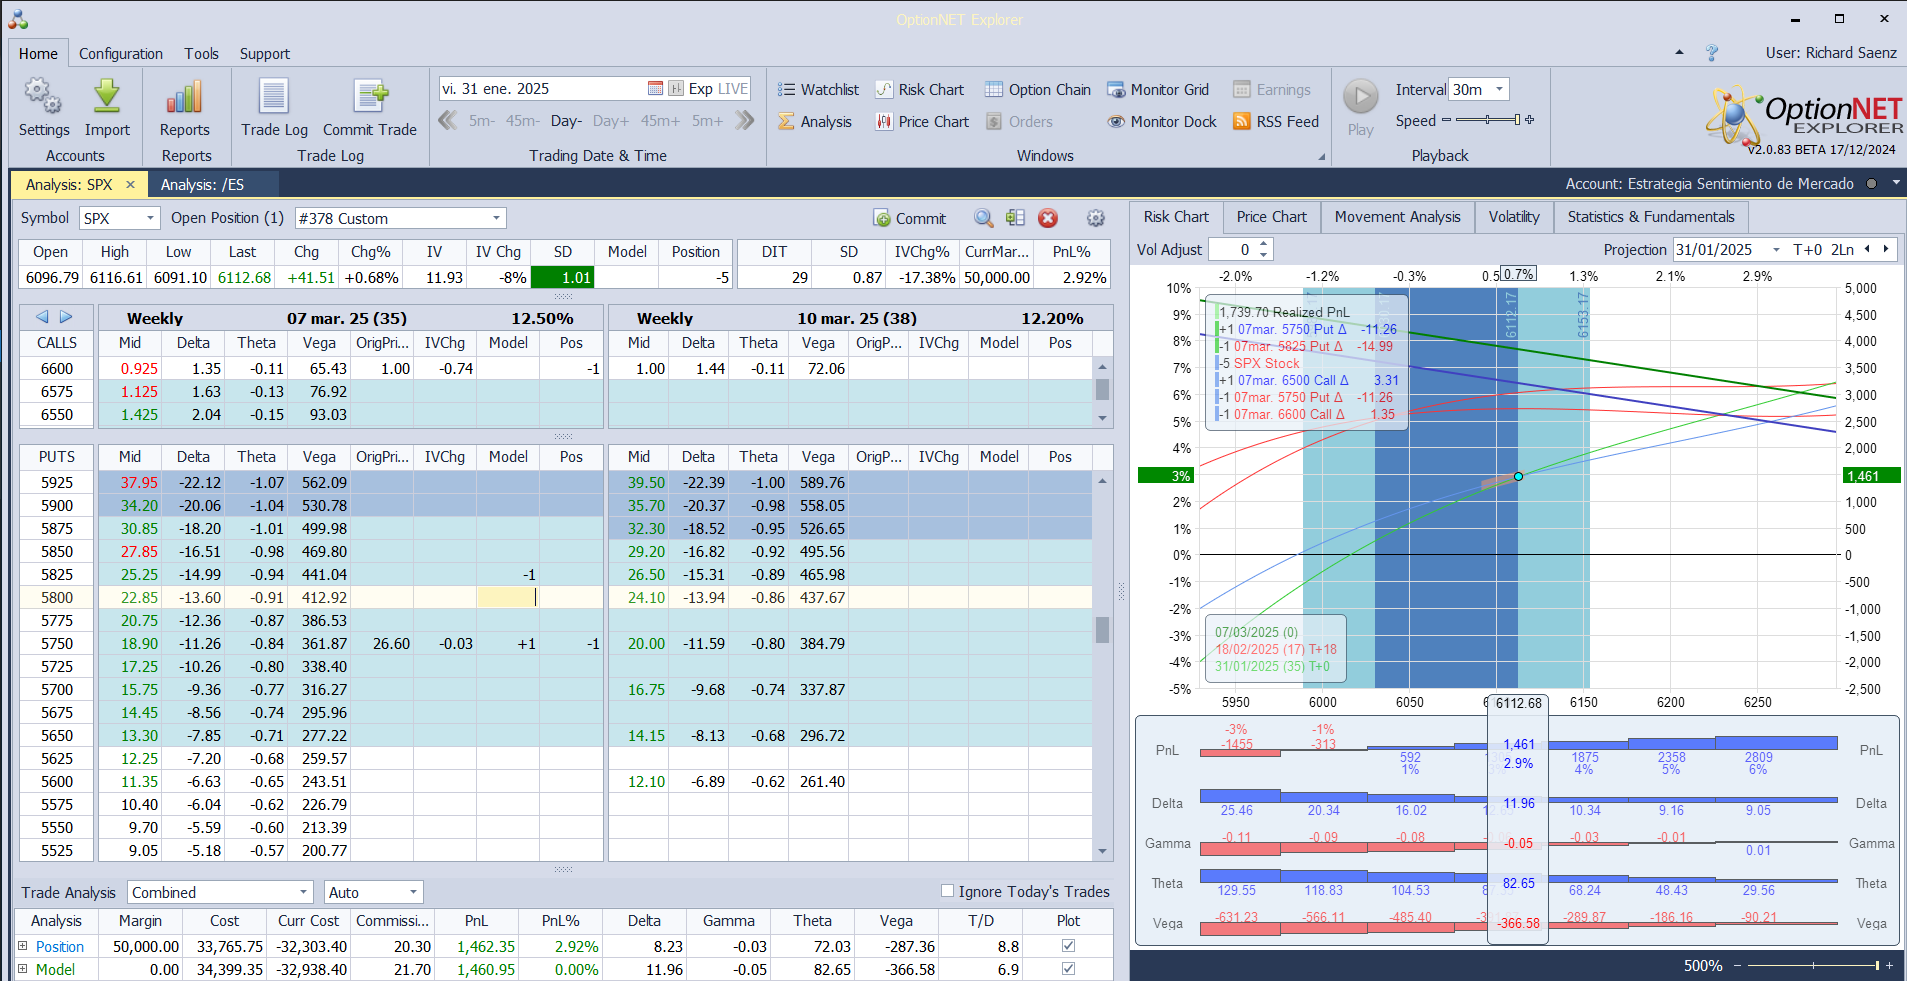Open the #378 Custom position dropdown
The image size is (1907, 981).
(x=496, y=218)
